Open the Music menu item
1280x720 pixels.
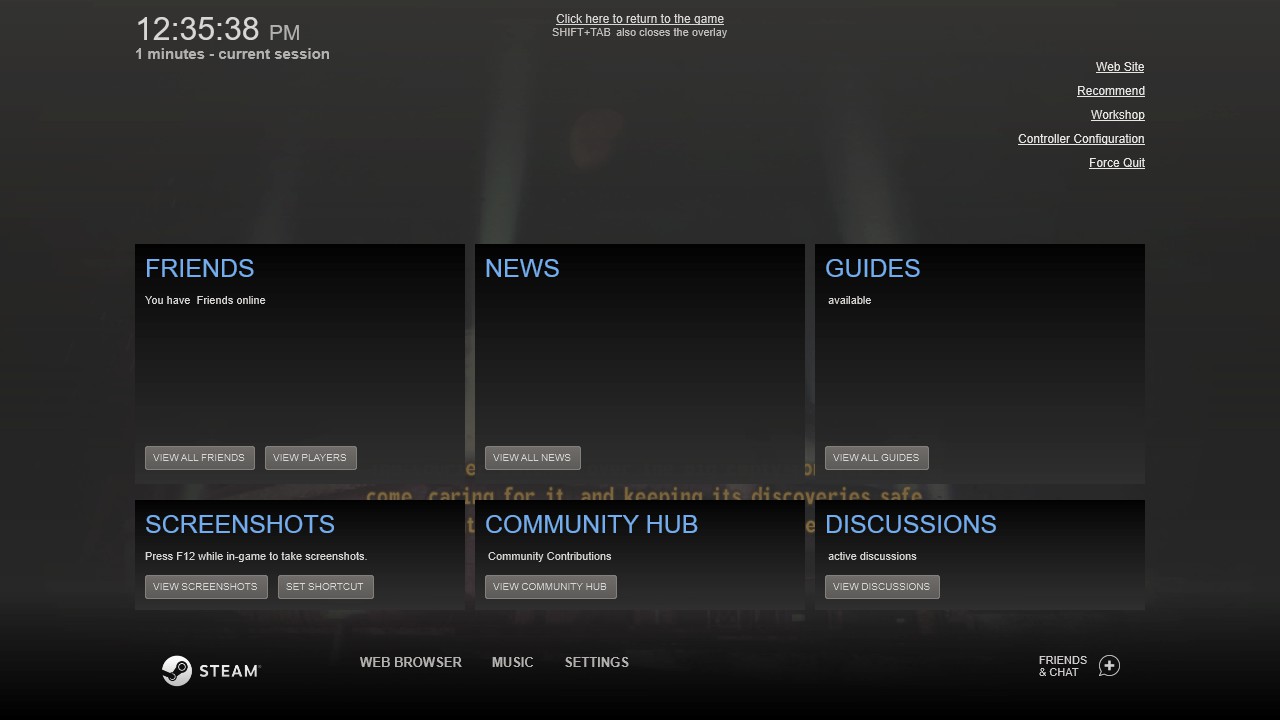coord(513,662)
